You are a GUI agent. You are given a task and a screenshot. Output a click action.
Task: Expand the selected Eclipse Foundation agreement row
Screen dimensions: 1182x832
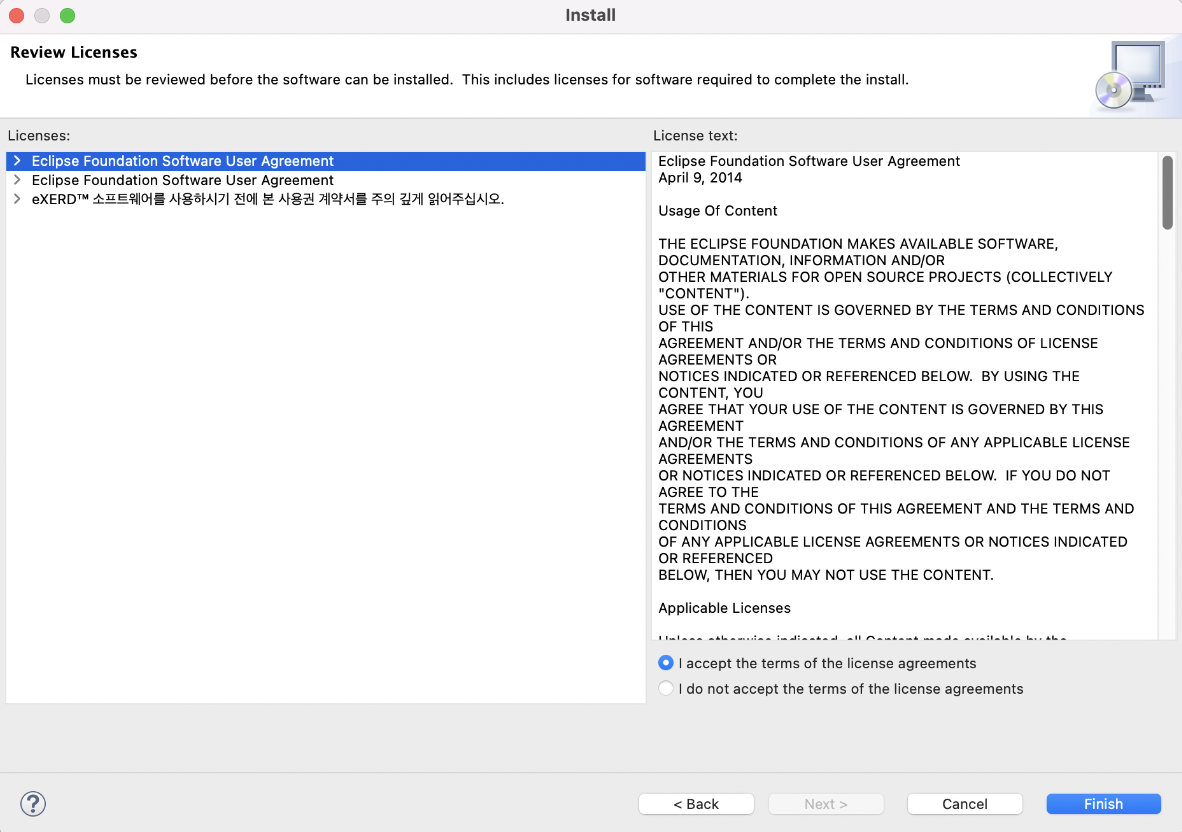tap(17, 161)
